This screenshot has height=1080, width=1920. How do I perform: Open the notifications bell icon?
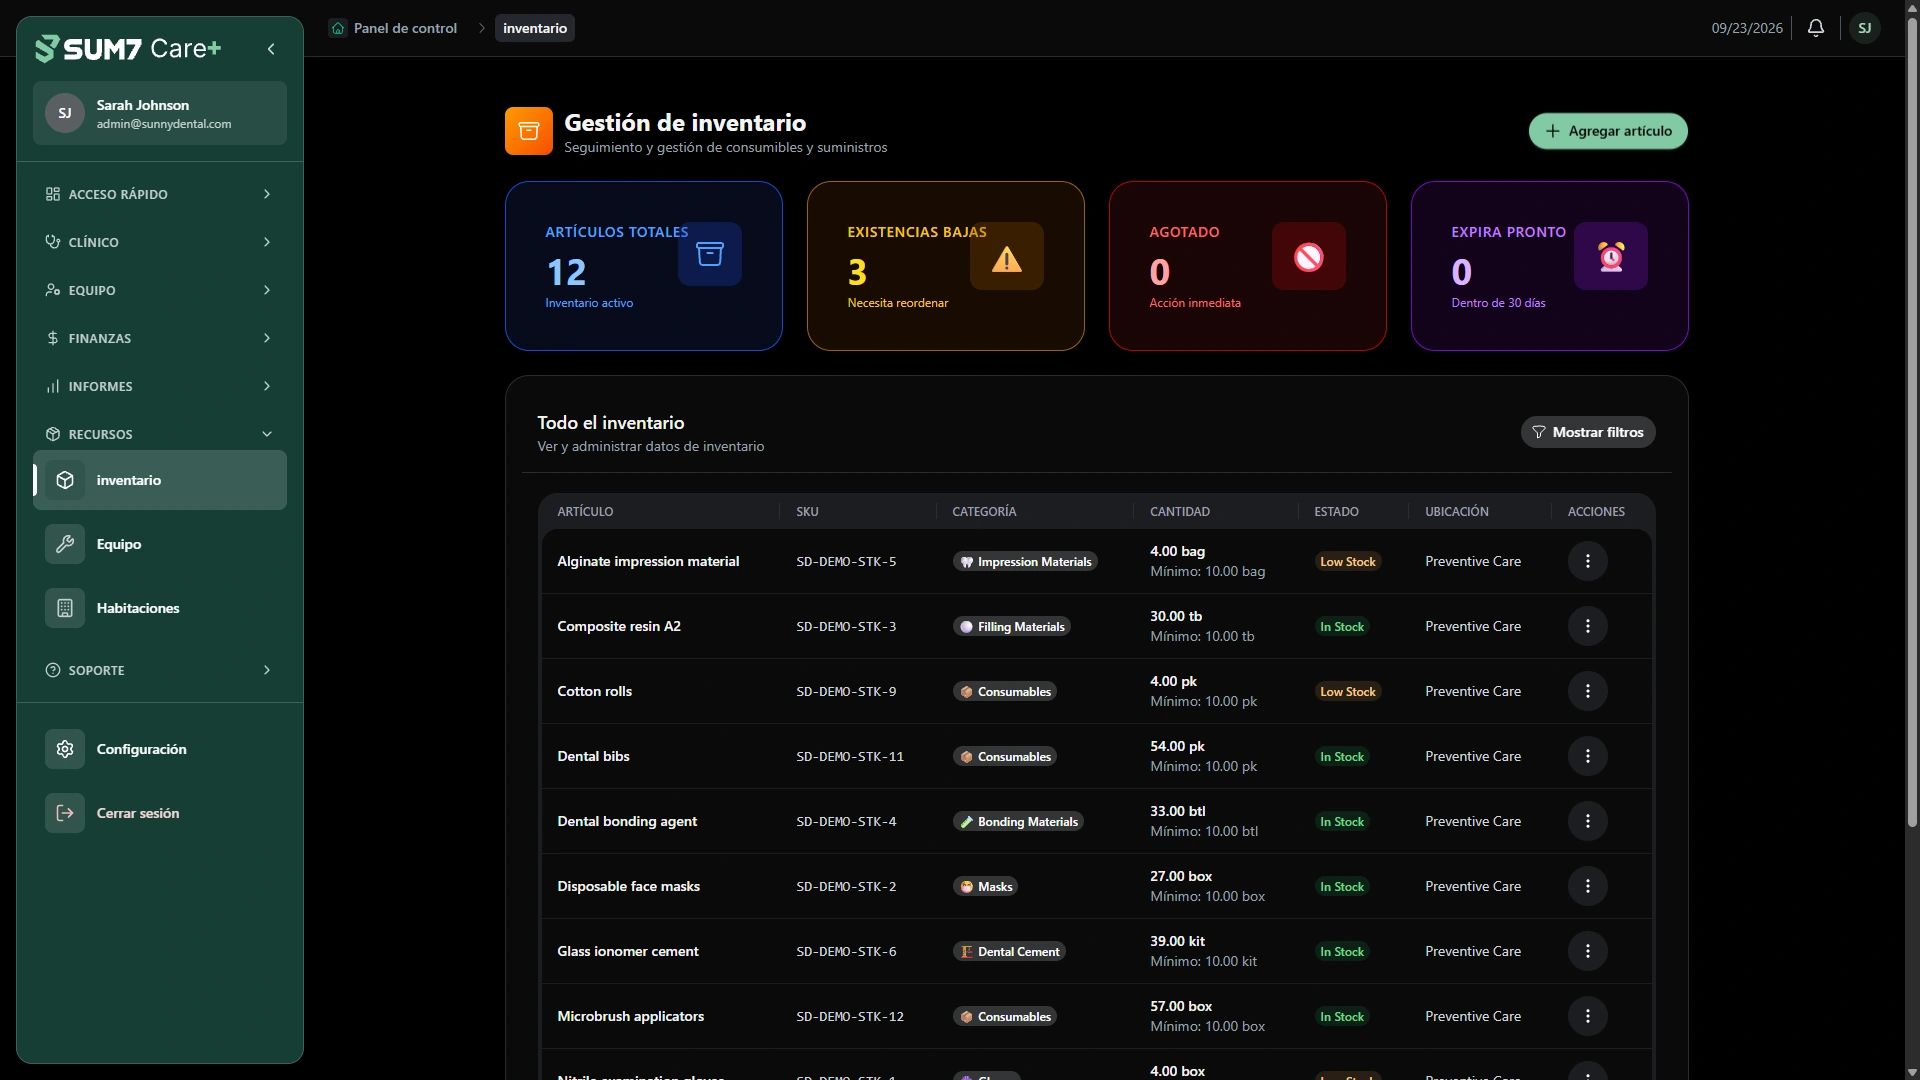point(1816,28)
